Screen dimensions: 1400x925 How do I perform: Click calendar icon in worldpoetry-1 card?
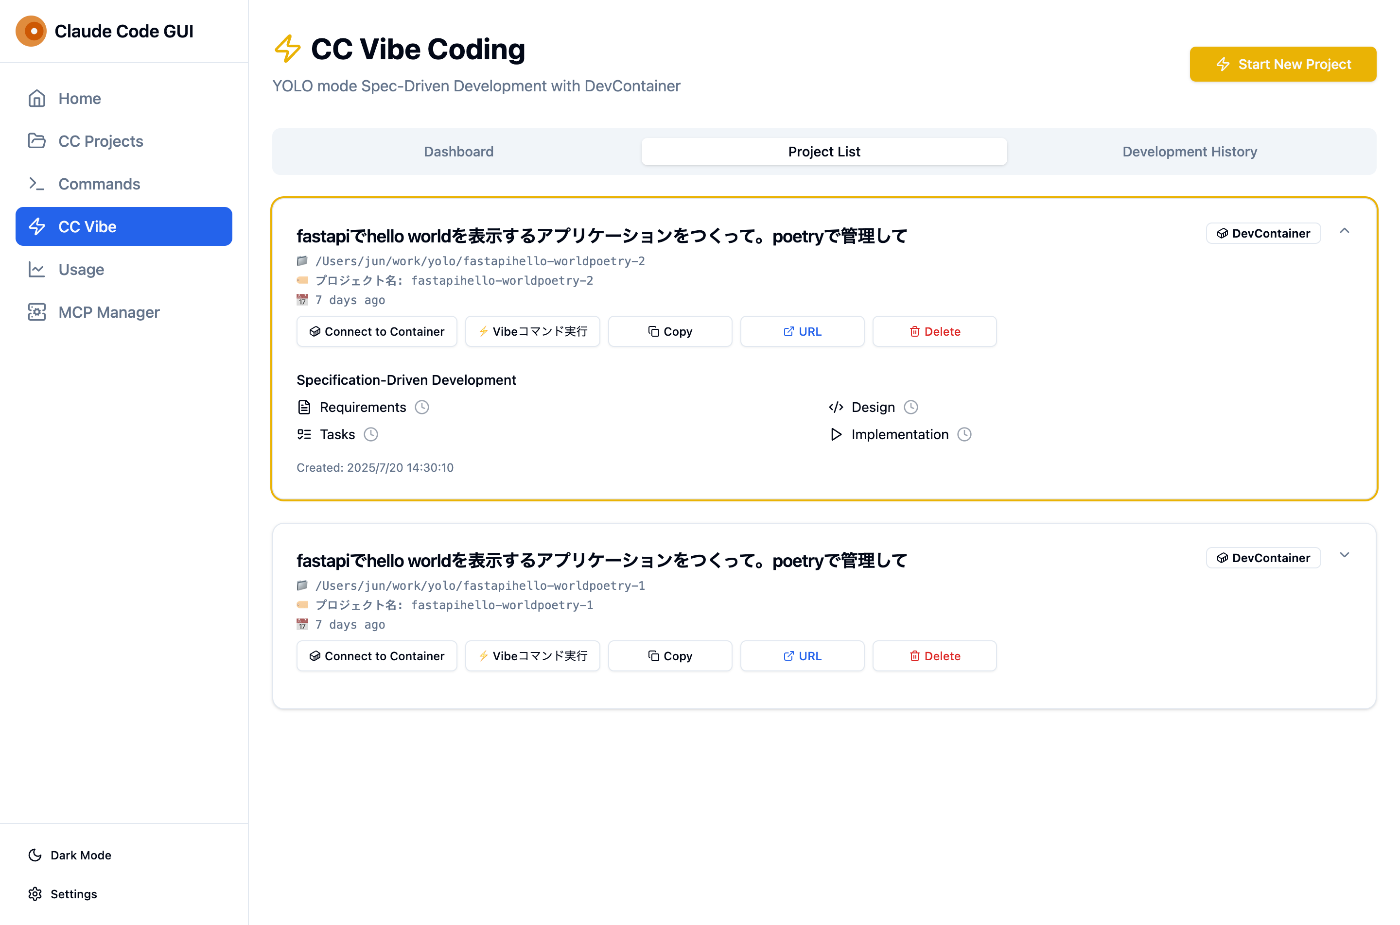tap(302, 624)
